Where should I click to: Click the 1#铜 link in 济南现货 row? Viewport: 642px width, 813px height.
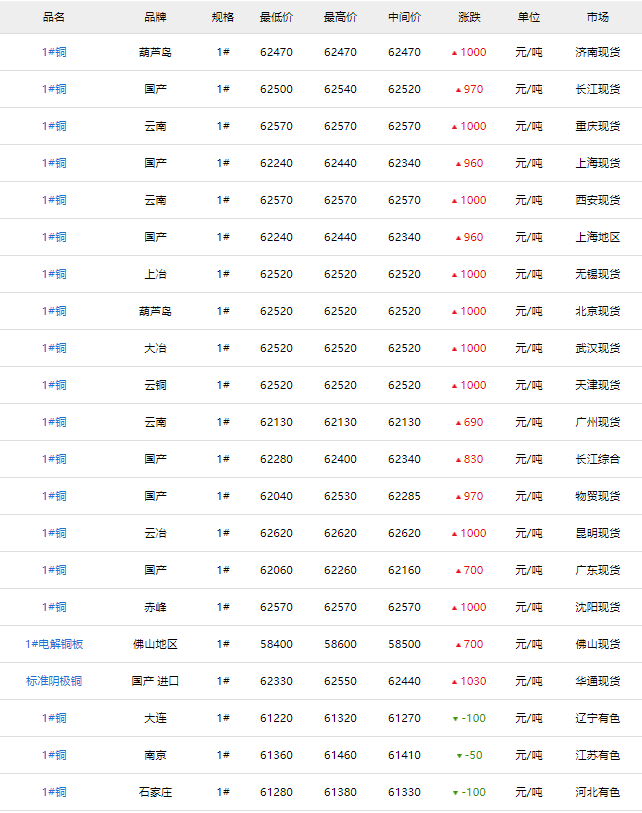click(54, 52)
